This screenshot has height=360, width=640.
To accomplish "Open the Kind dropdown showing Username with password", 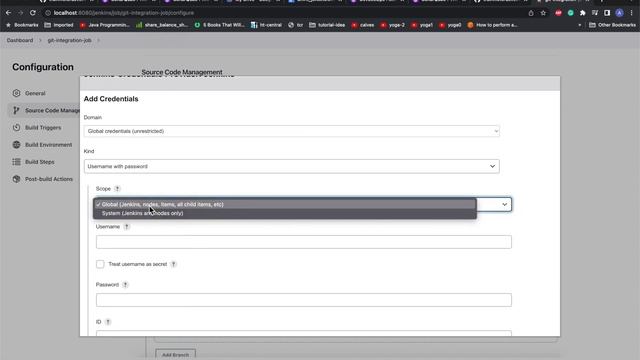I will tap(291, 166).
